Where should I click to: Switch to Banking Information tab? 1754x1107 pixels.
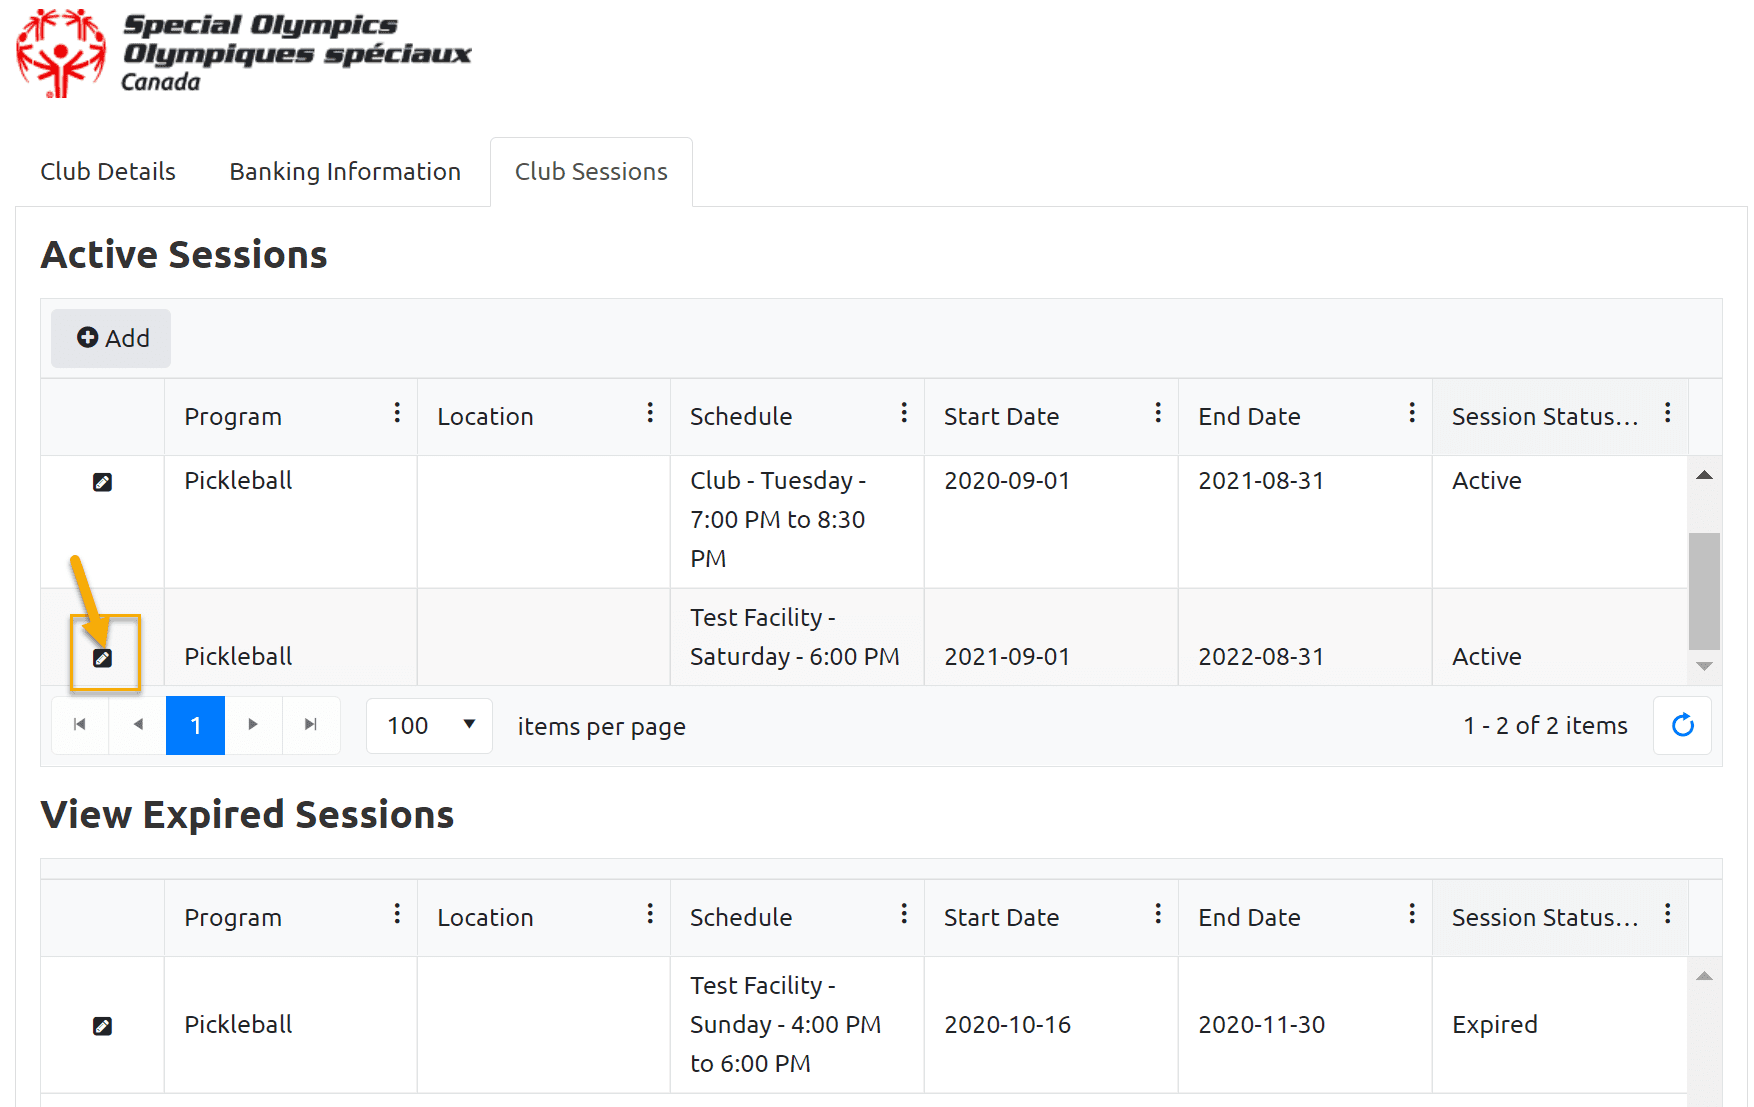pyautogui.click(x=345, y=172)
